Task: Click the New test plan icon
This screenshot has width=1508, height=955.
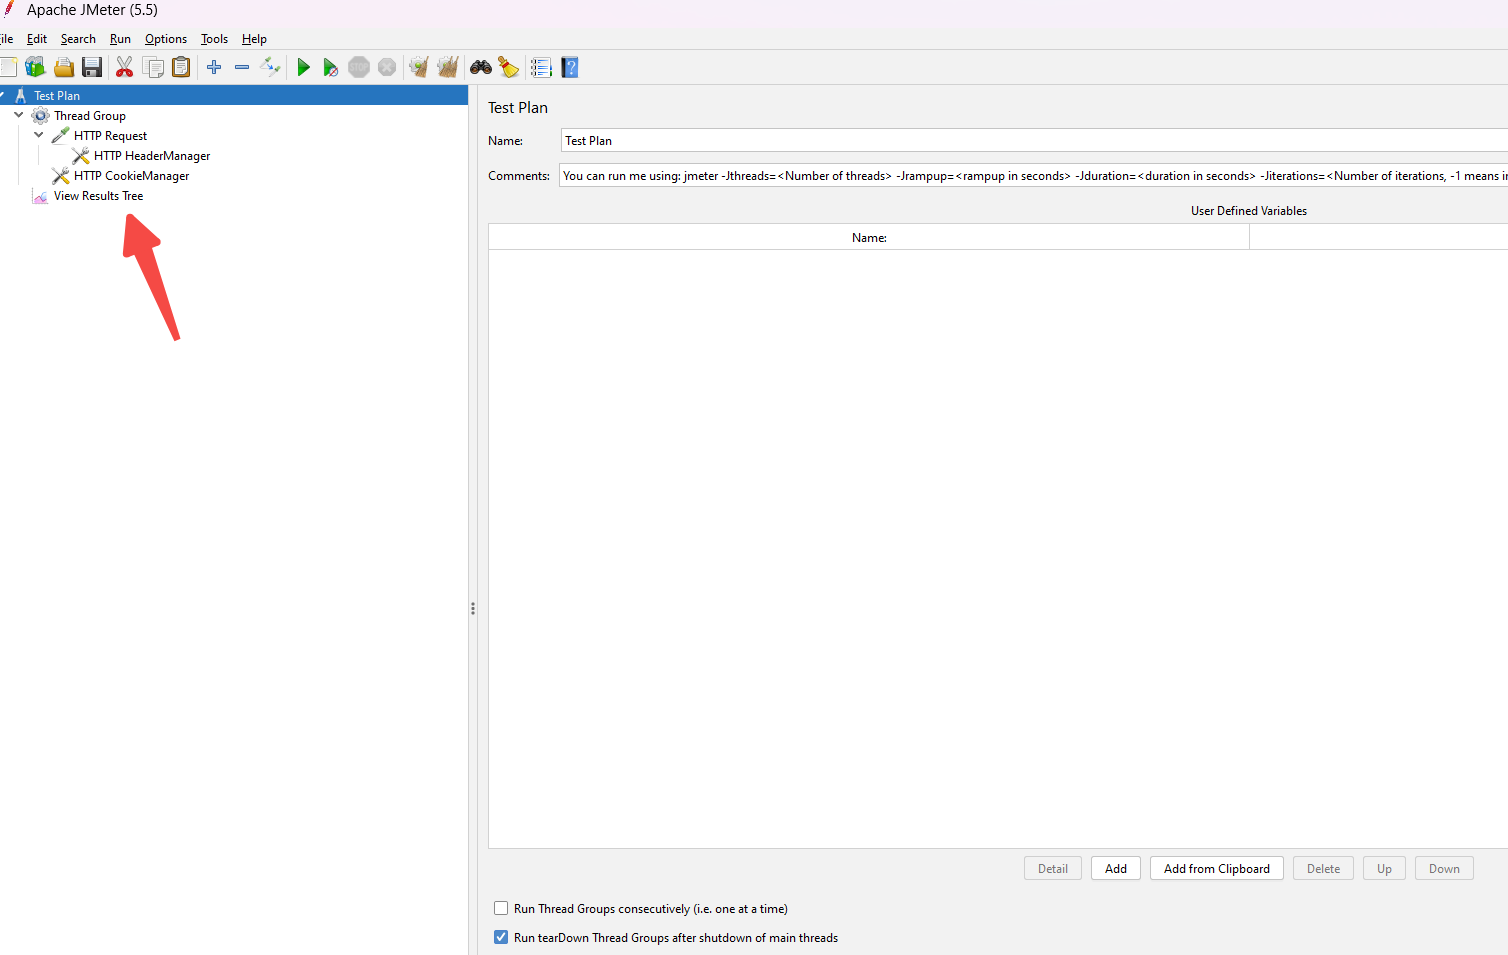Action: coord(8,67)
